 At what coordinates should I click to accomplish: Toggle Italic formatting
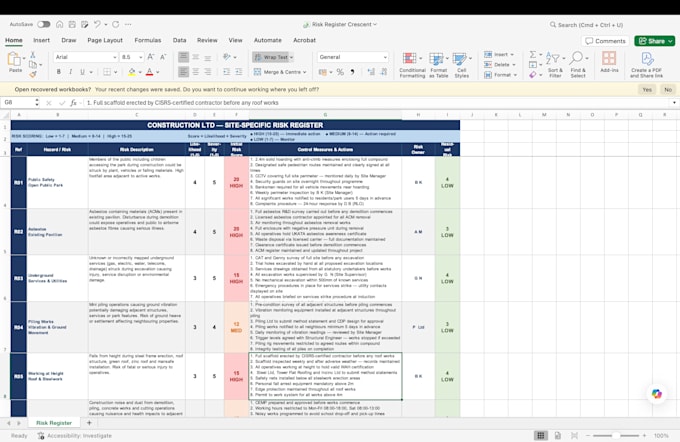[x=70, y=72]
